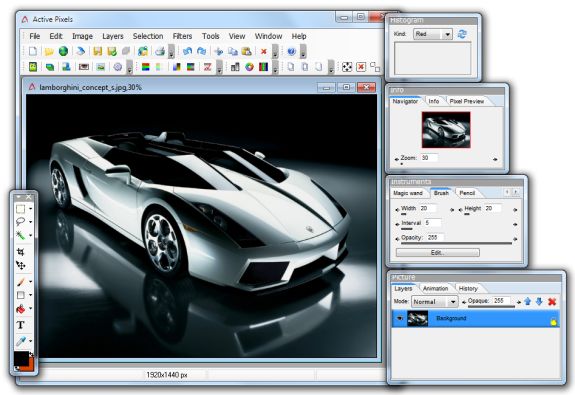Move layer up with blue up arrow
Screen dimensions: 575x395
coord(527,301)
